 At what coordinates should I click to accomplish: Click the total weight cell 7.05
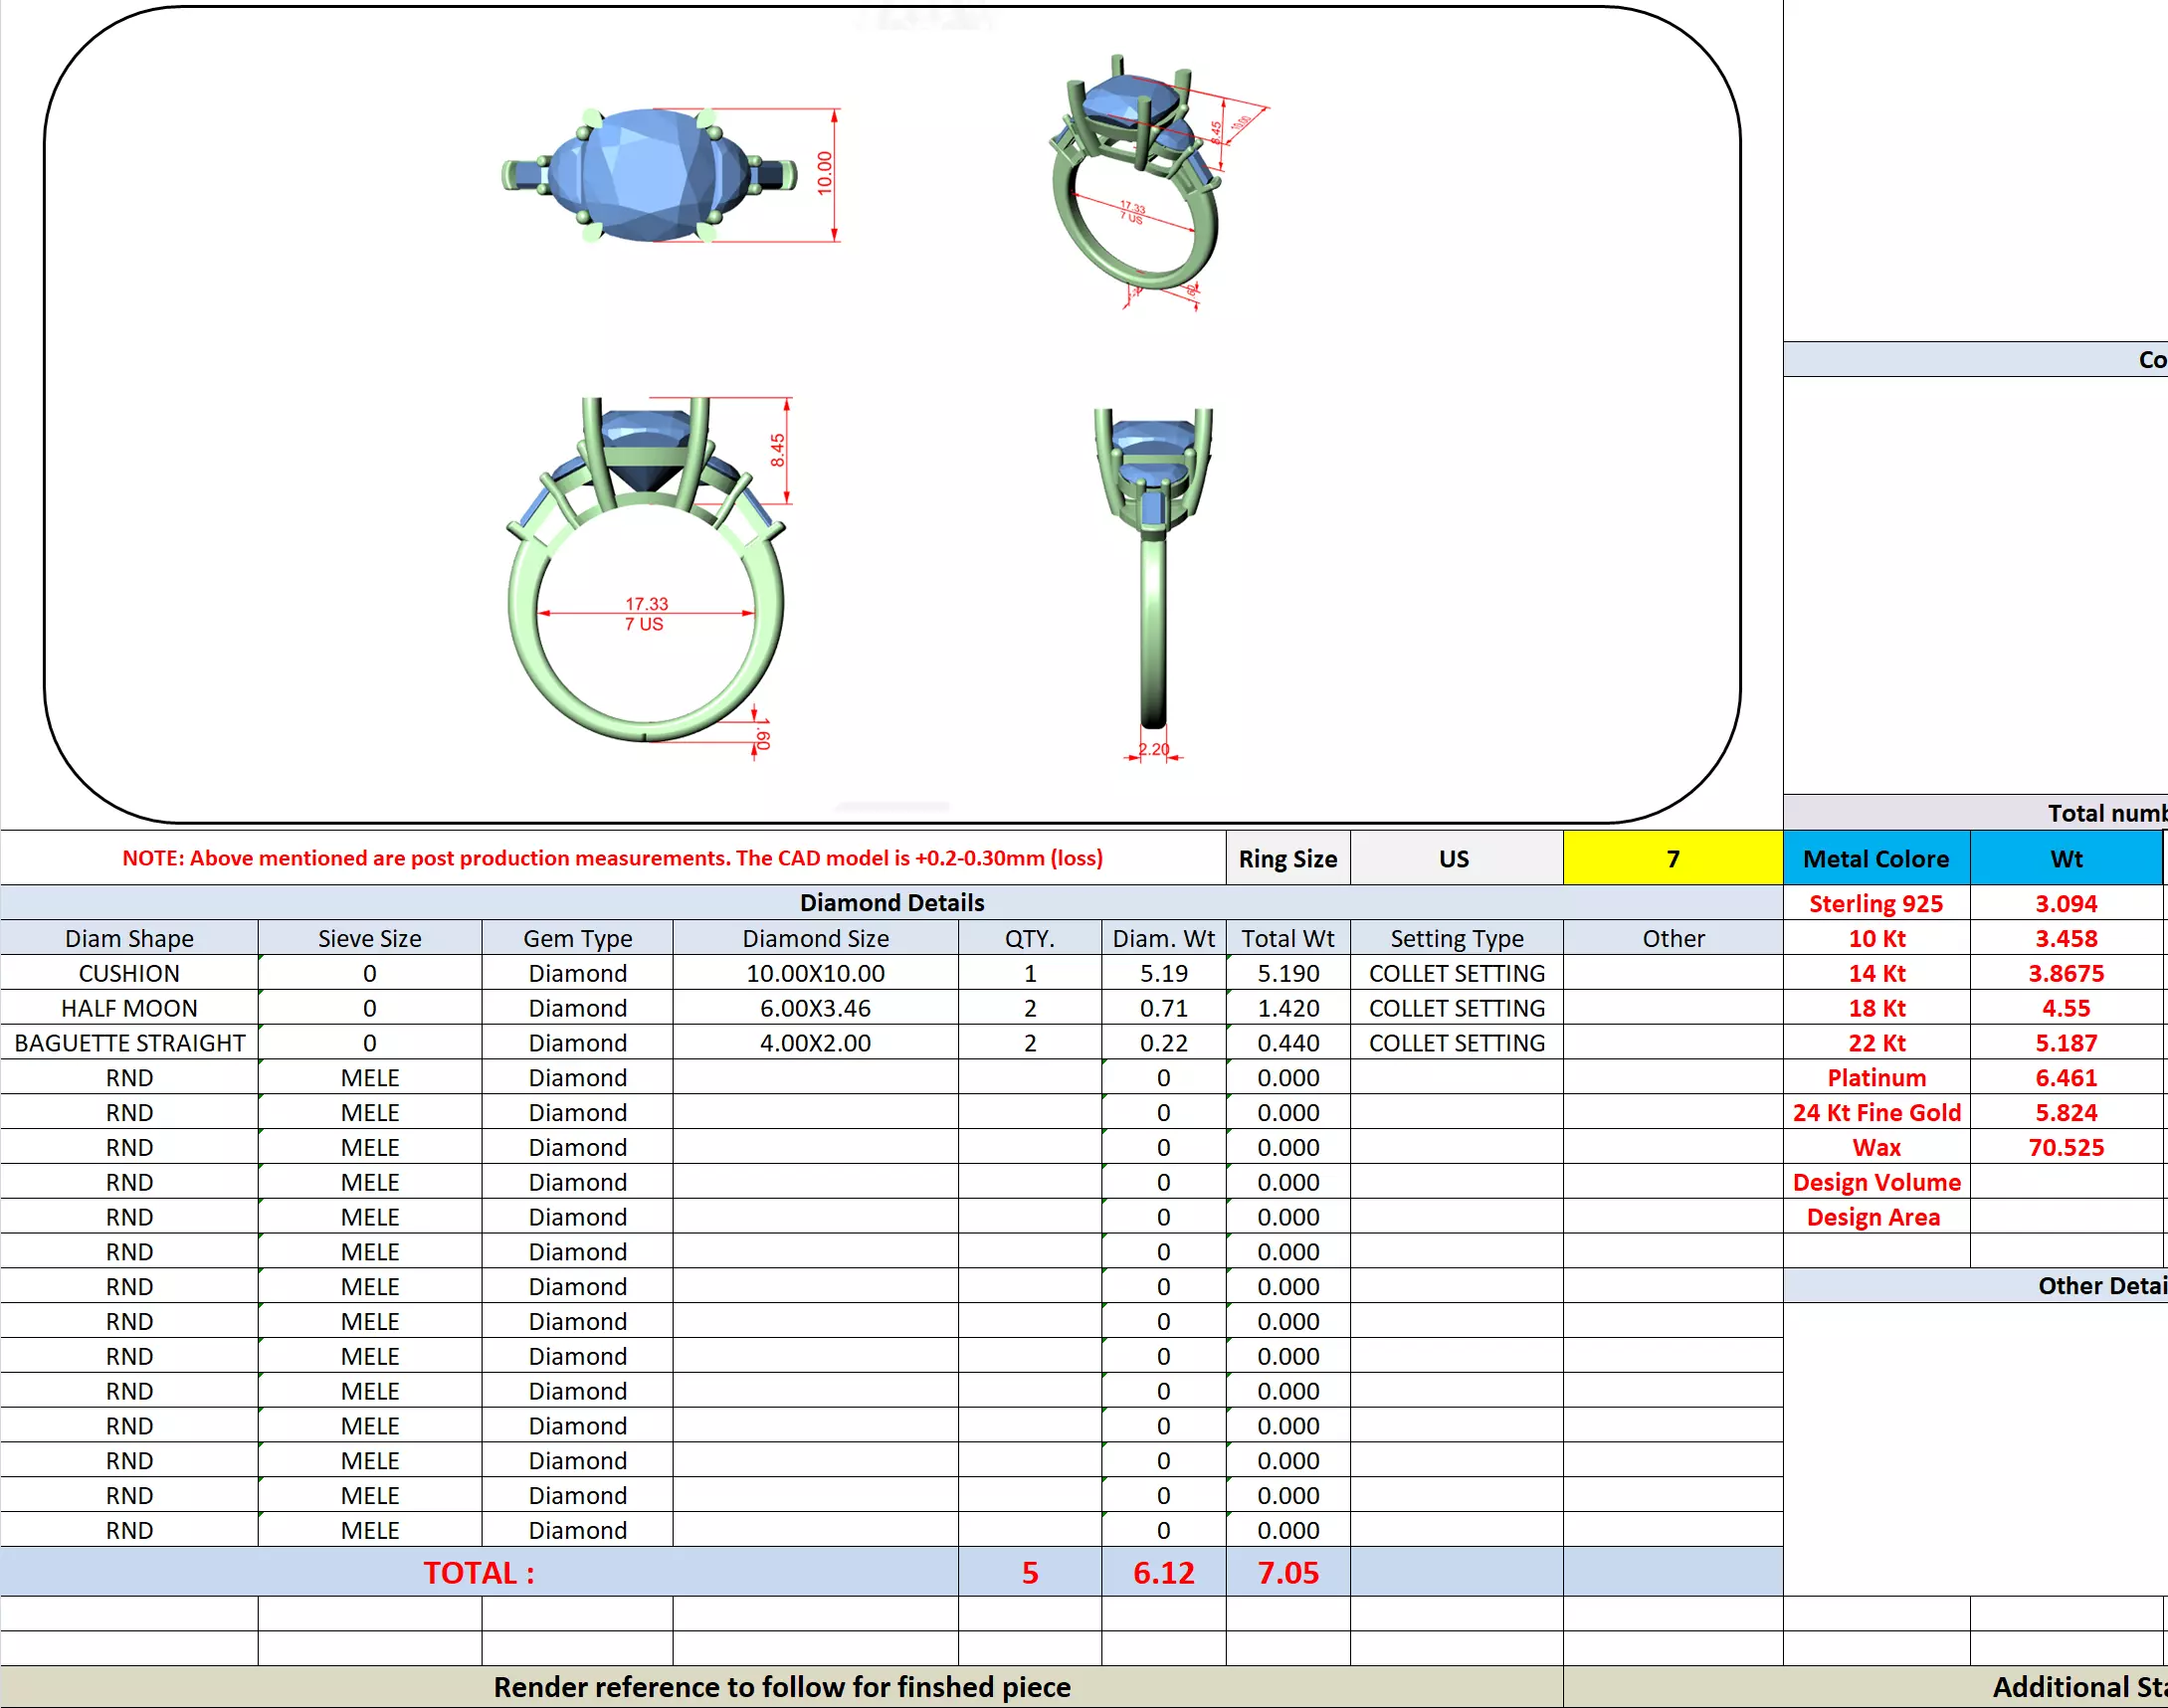pyautogui.click(x=1288, y=1572)
